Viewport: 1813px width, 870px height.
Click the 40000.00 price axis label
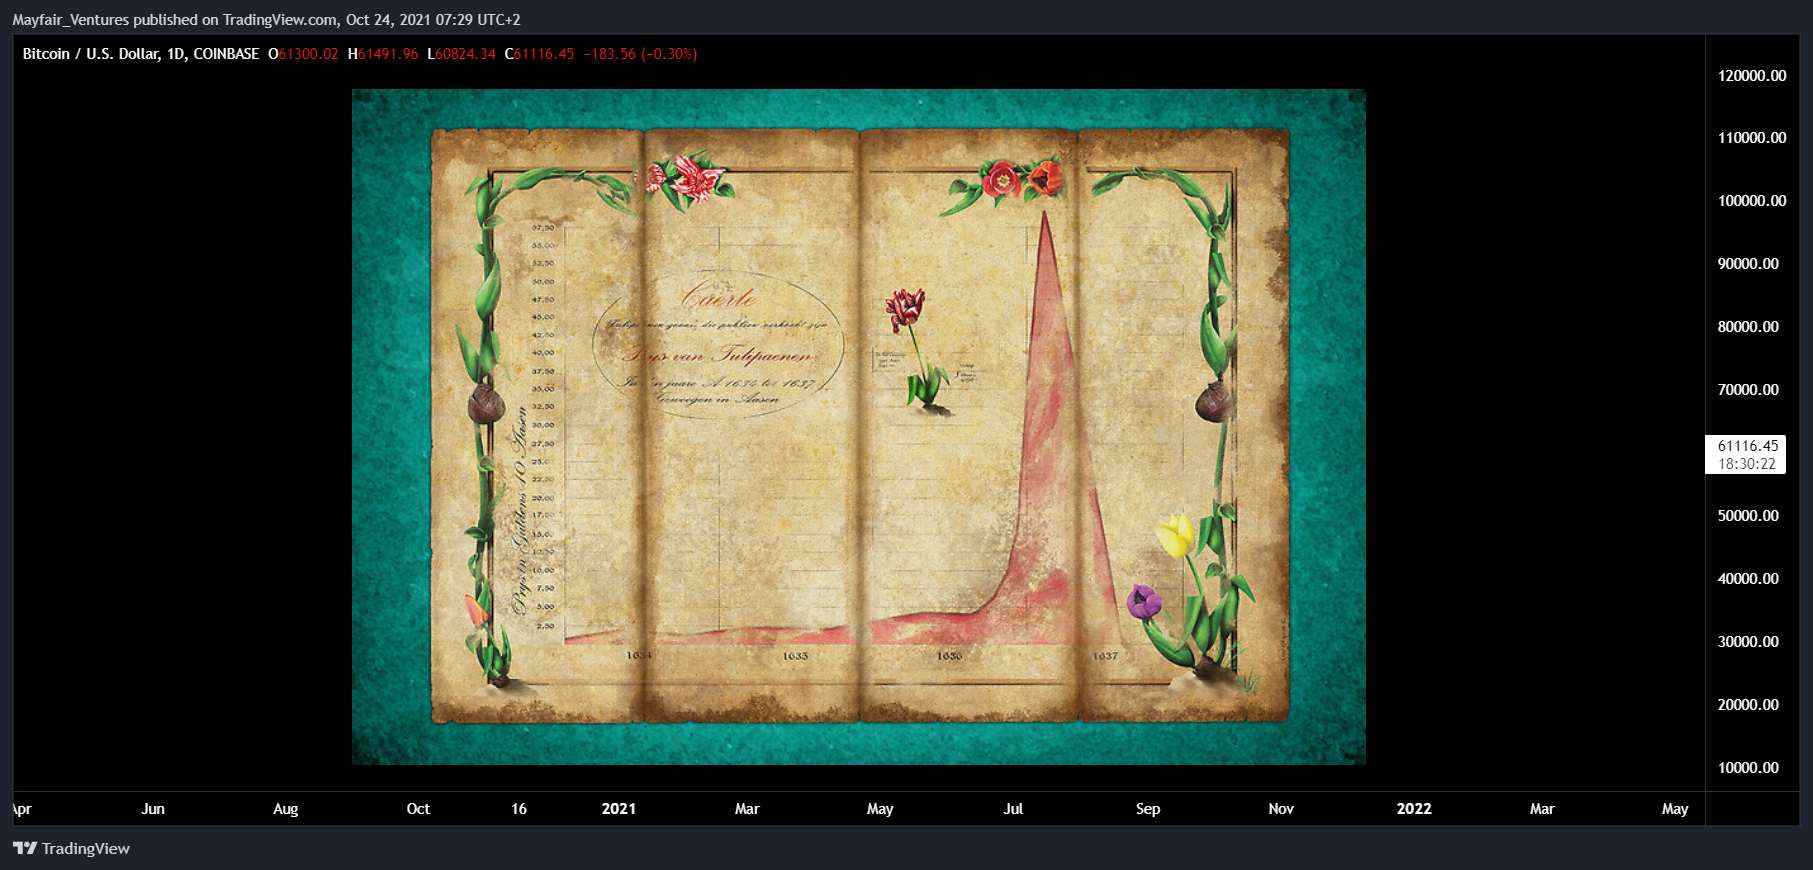tap(1748, 579)
